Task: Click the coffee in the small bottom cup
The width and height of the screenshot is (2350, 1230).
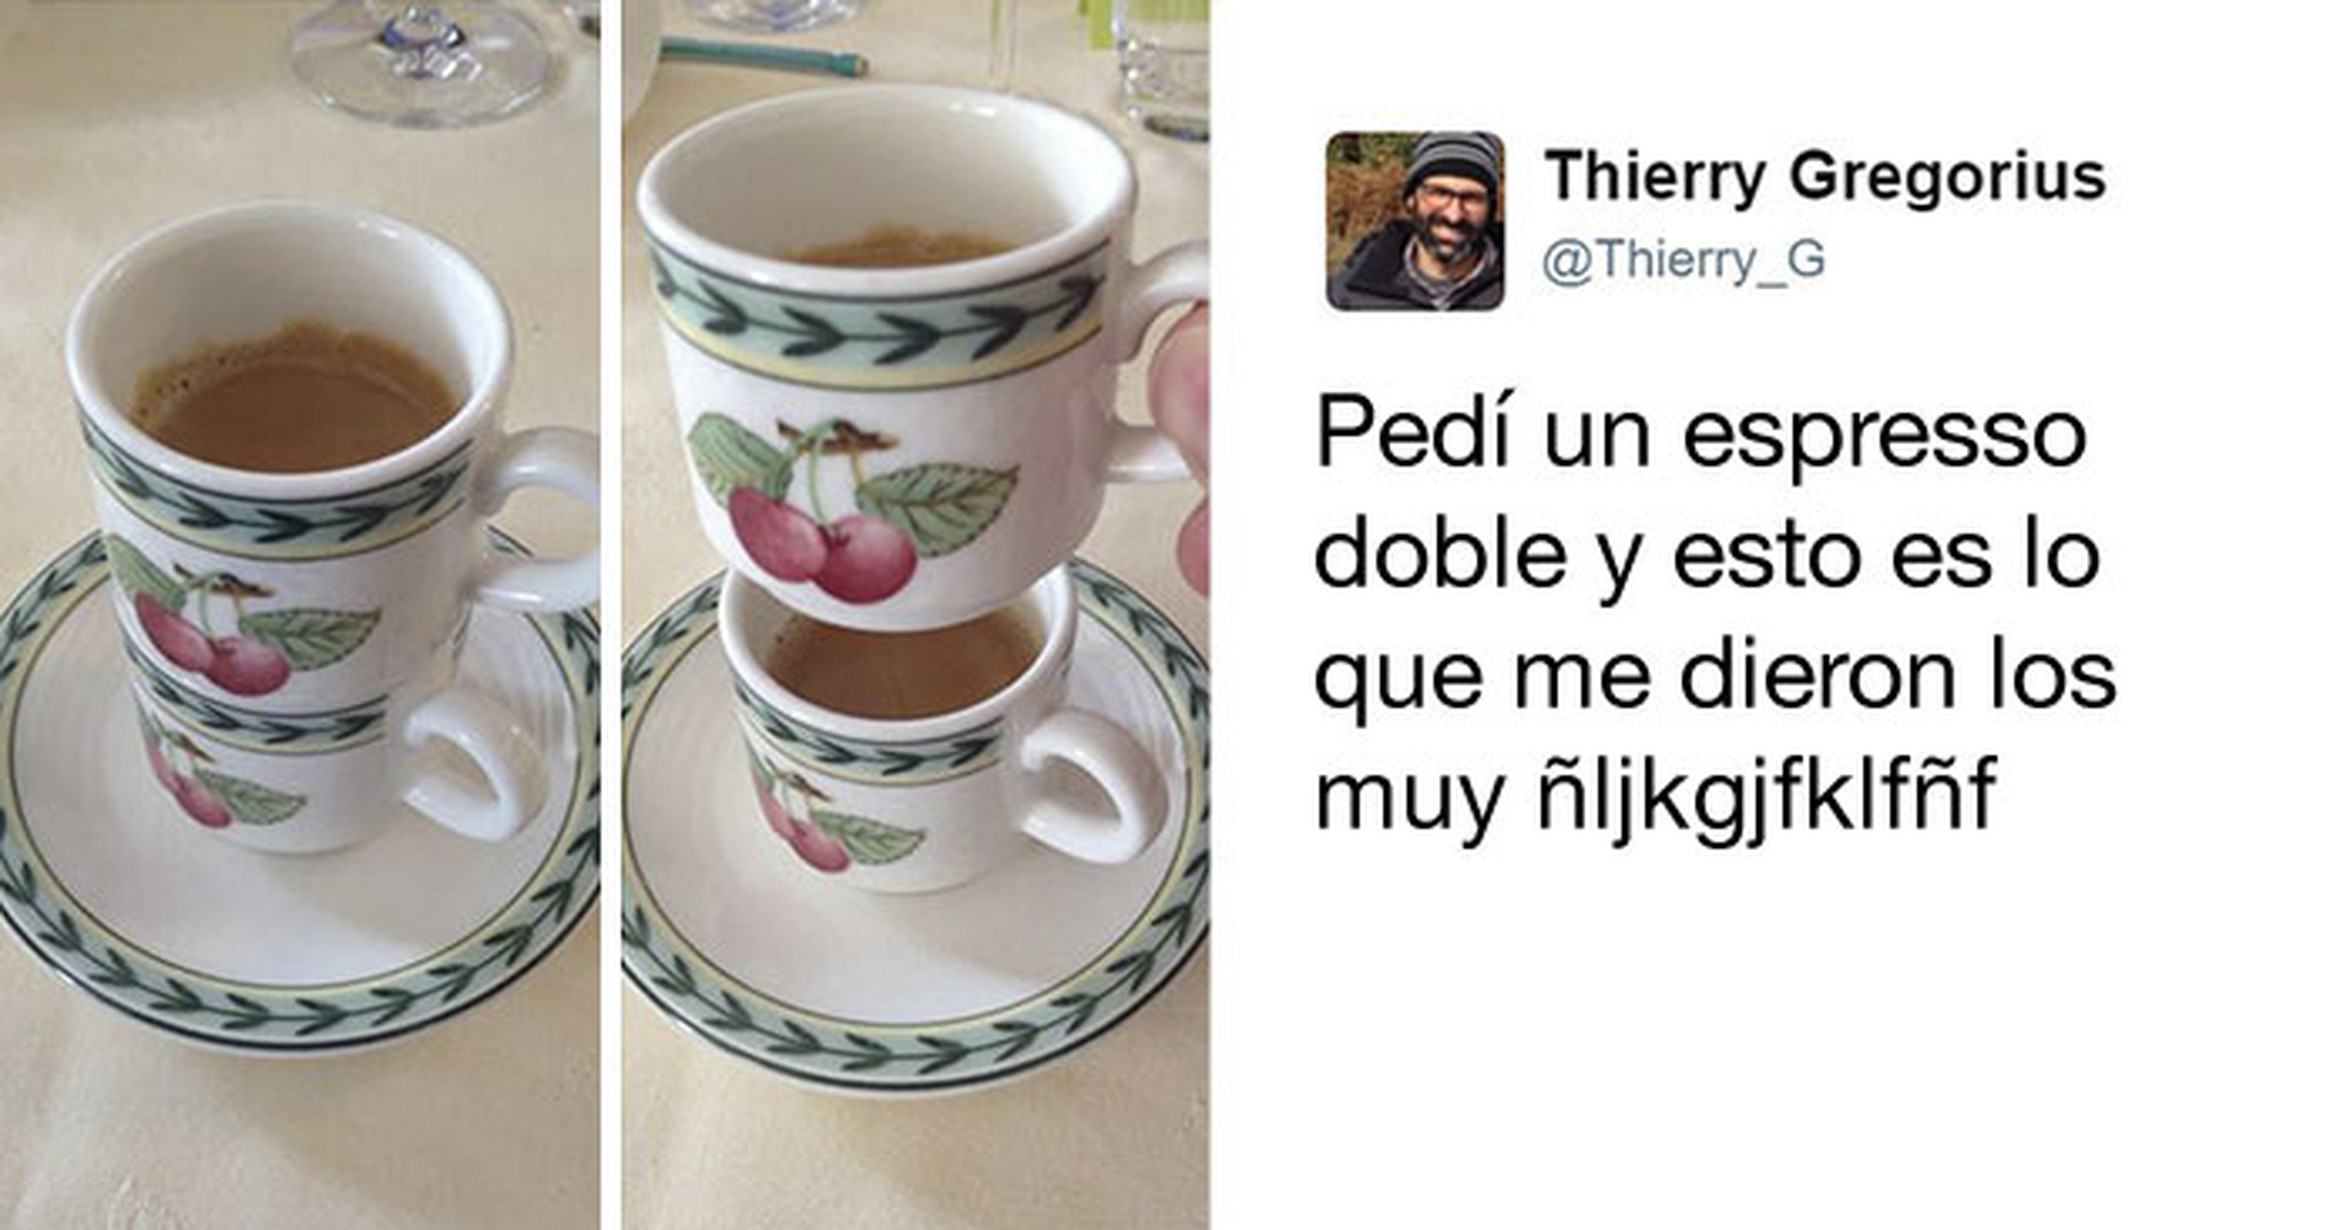Action: [x=900, y=662]
